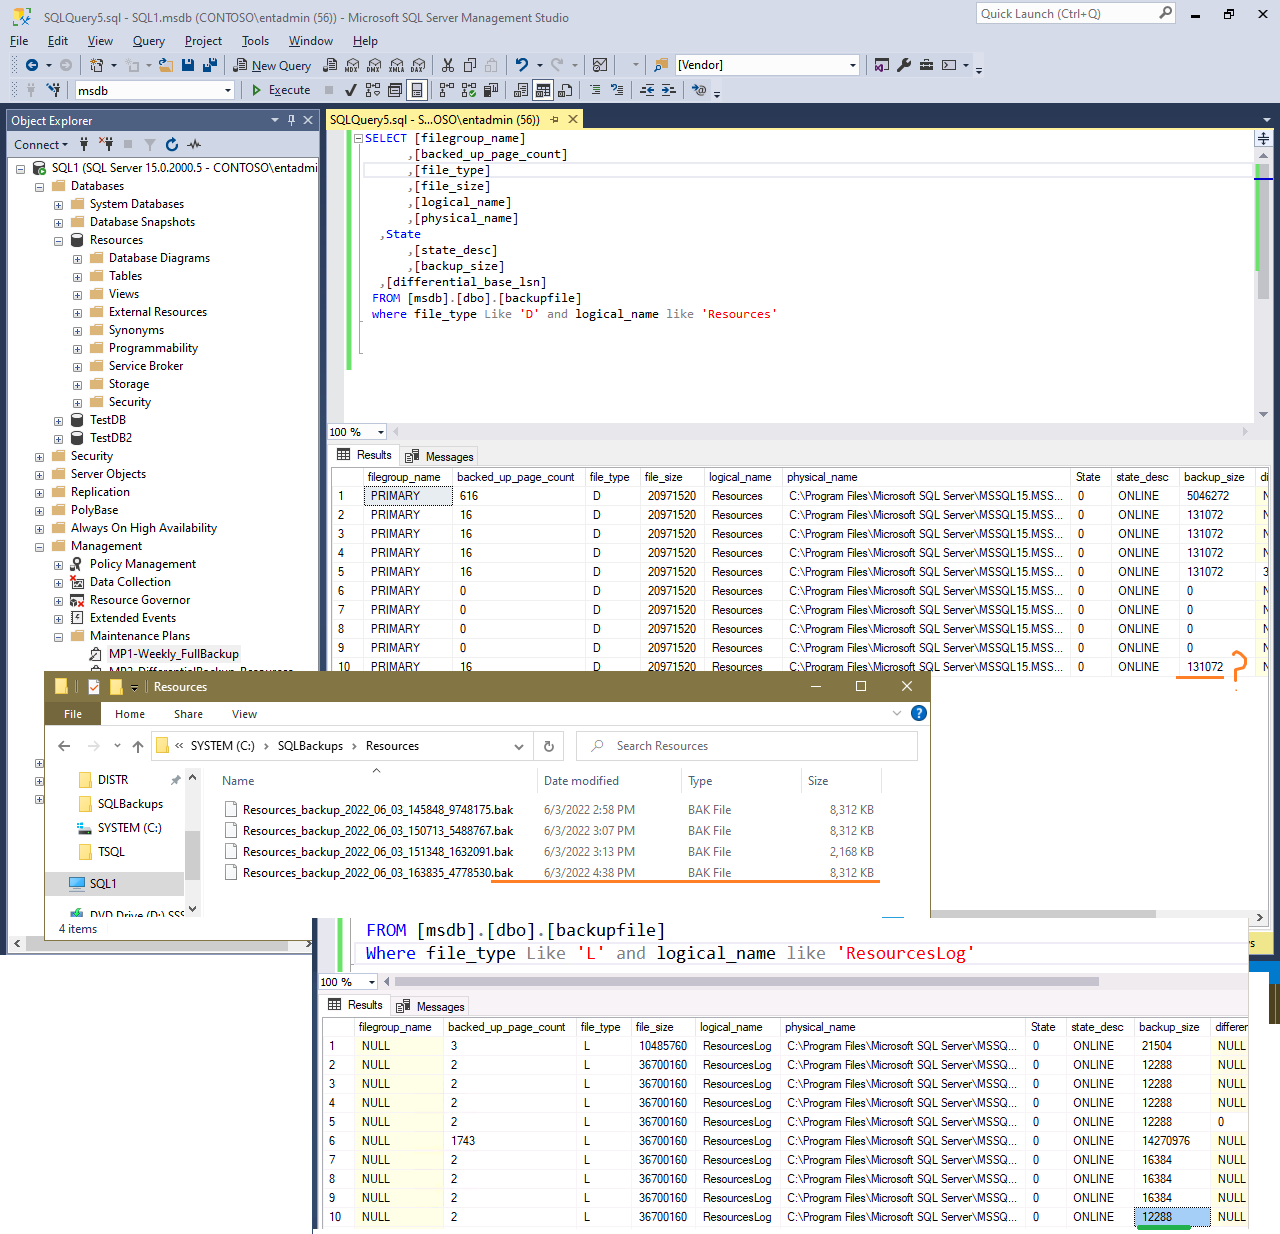This screenshot has height=1234, width=1280.
Task: Click the Results to Text icon
Action: tap(521, 90)
